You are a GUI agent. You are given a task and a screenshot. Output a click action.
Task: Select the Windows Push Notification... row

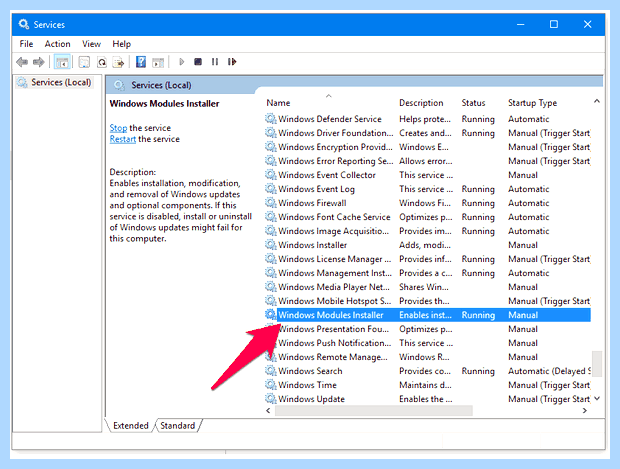click(427, 343)
